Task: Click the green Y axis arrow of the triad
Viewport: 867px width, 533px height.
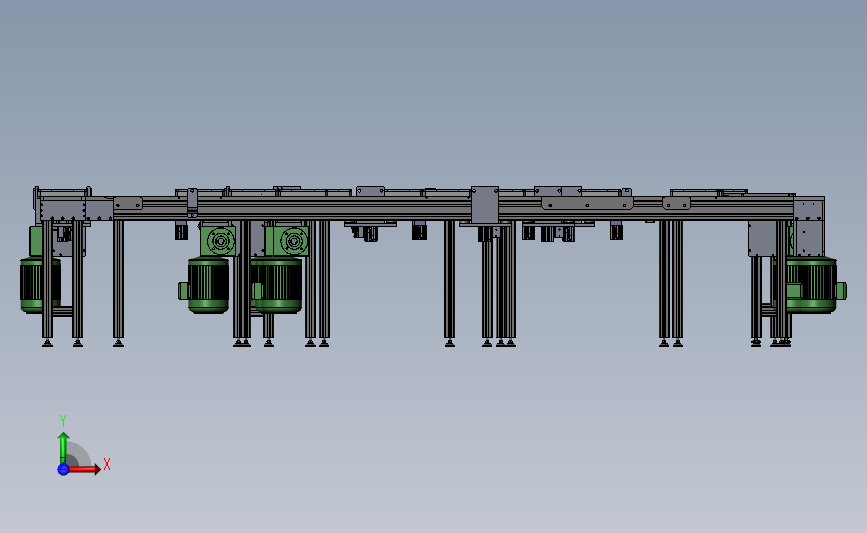Action: point(63,448)
